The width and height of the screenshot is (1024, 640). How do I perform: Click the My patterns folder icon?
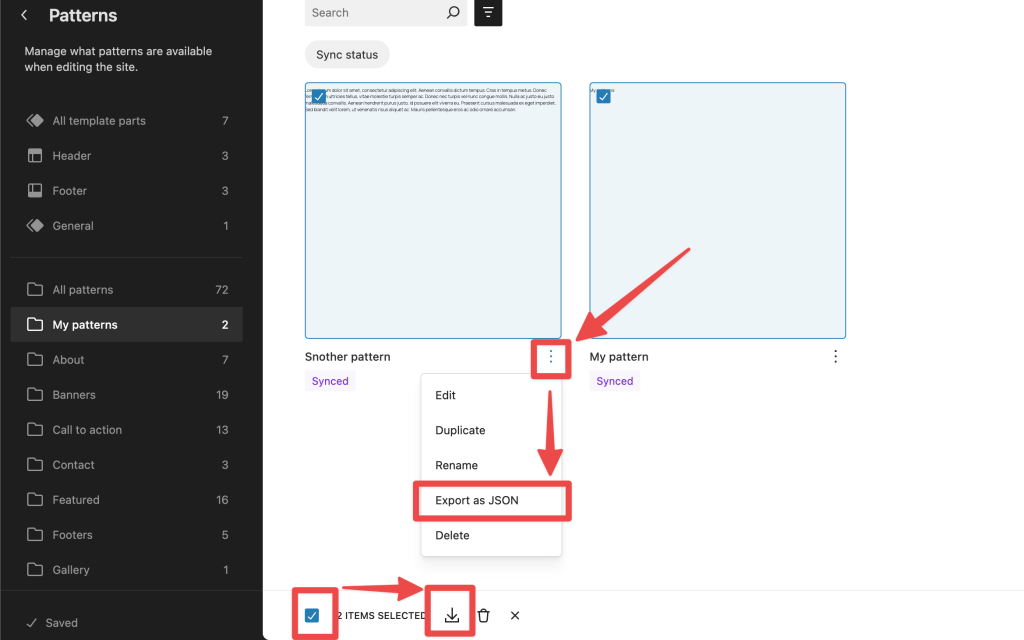(x=35, y=324)
